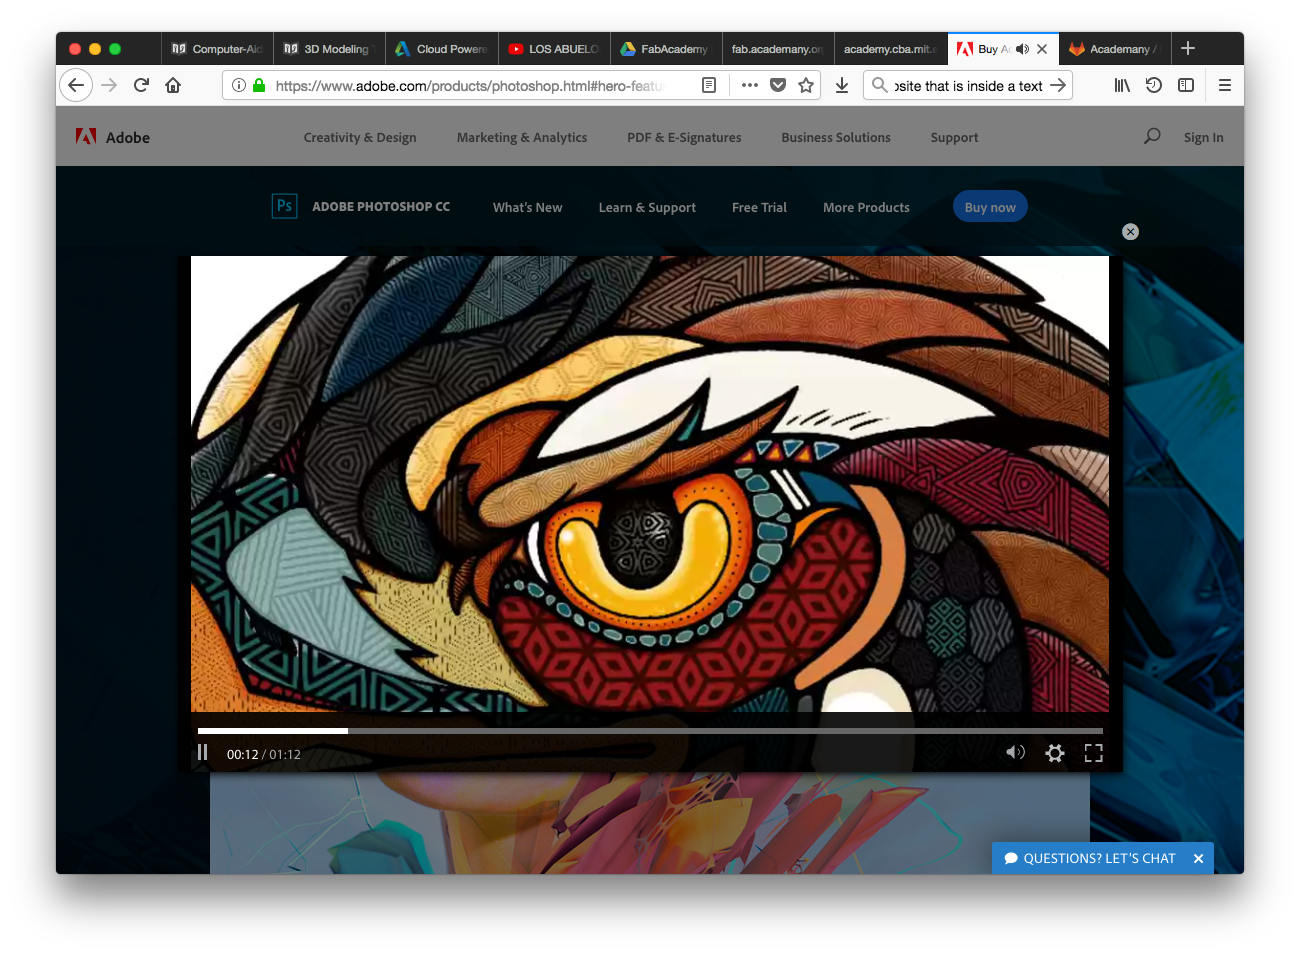Switch to the Academany GitLab tab
The height and width of the screenshot is (954, 1300).
(x=1113, y=49)
